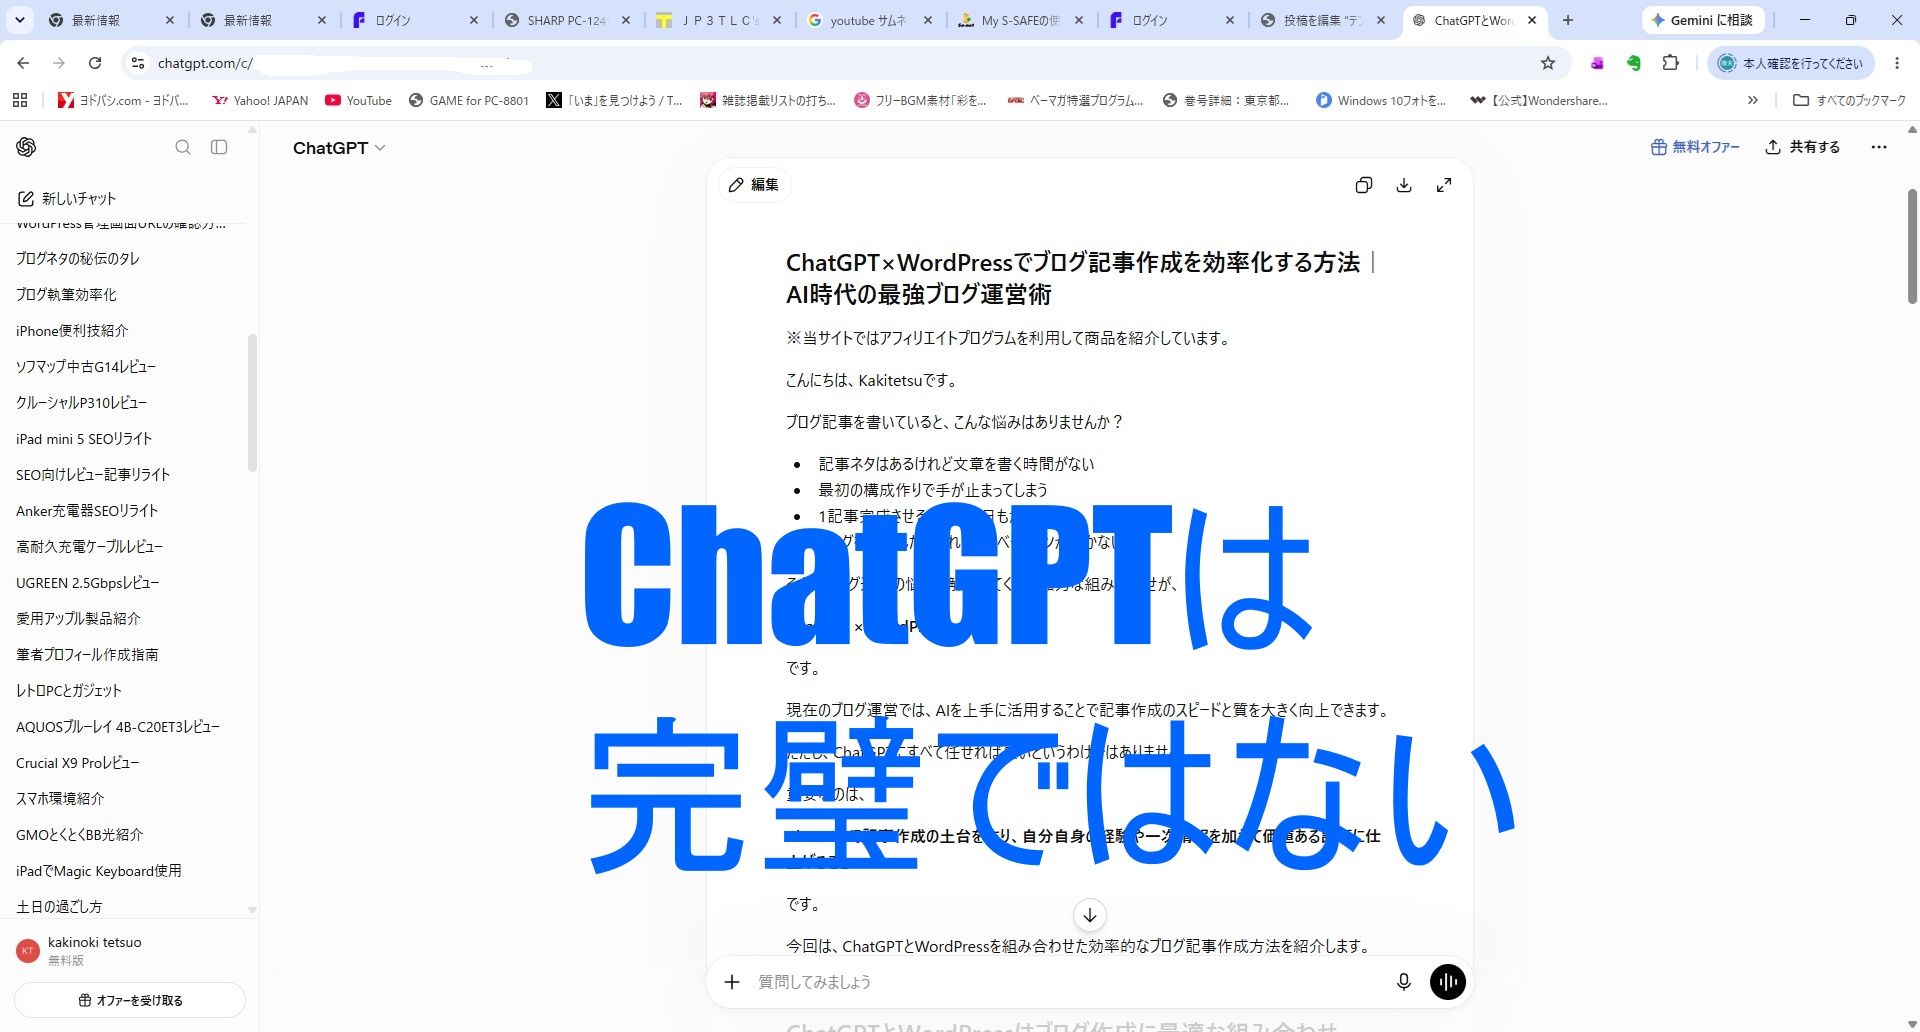
Task: Click the purple extension icon in toolbar
Action: tap(1597, 63)
